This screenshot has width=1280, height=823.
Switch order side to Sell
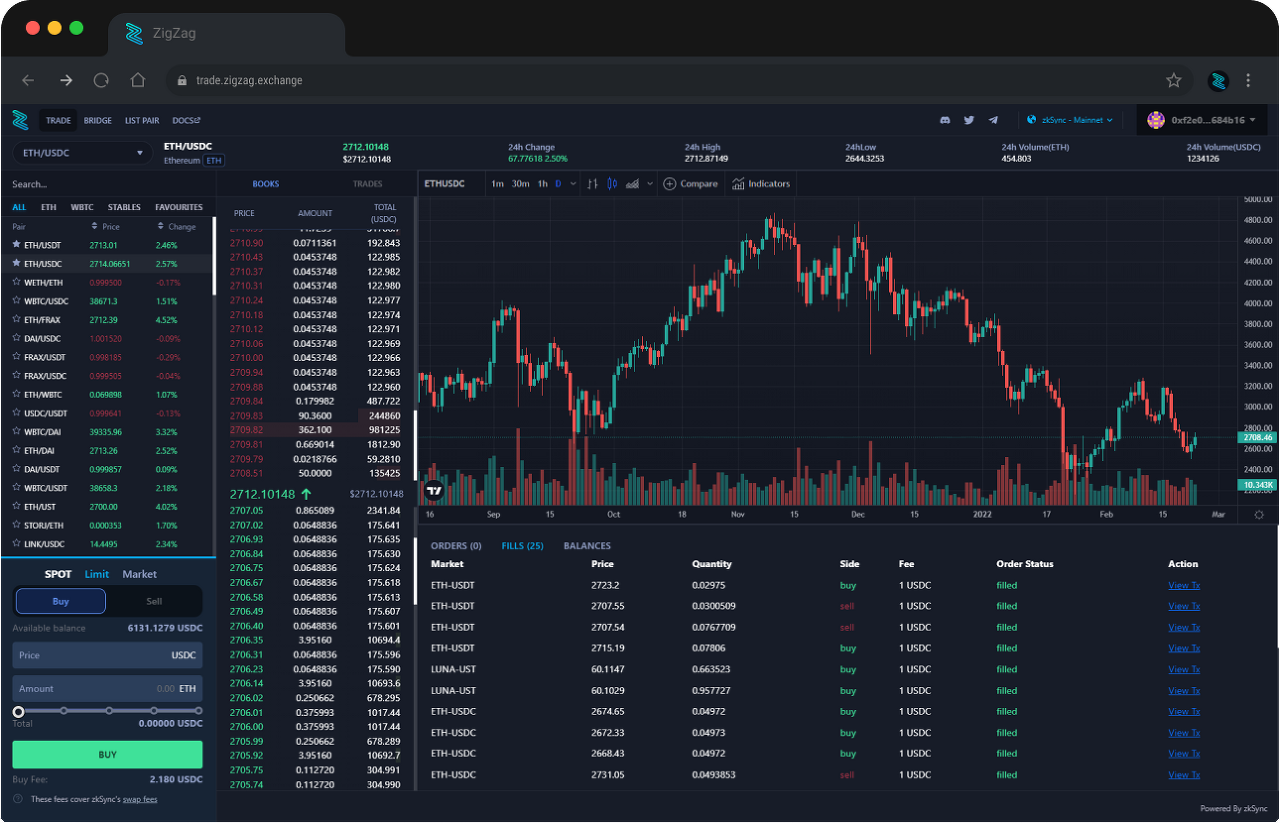click(154, 601)
